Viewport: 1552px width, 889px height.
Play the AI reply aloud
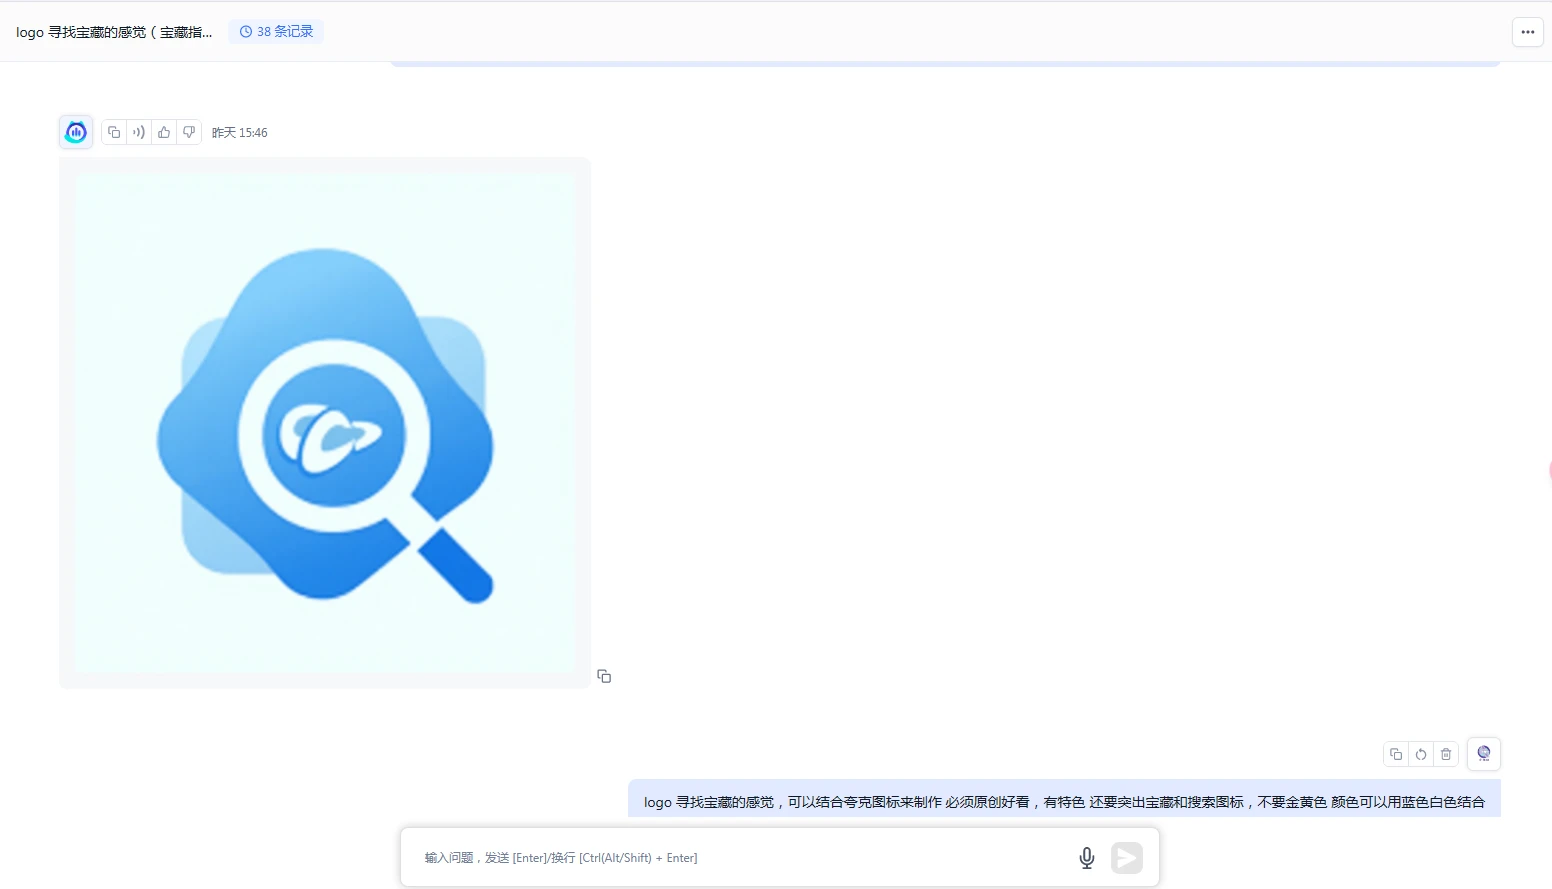[139, 132]
